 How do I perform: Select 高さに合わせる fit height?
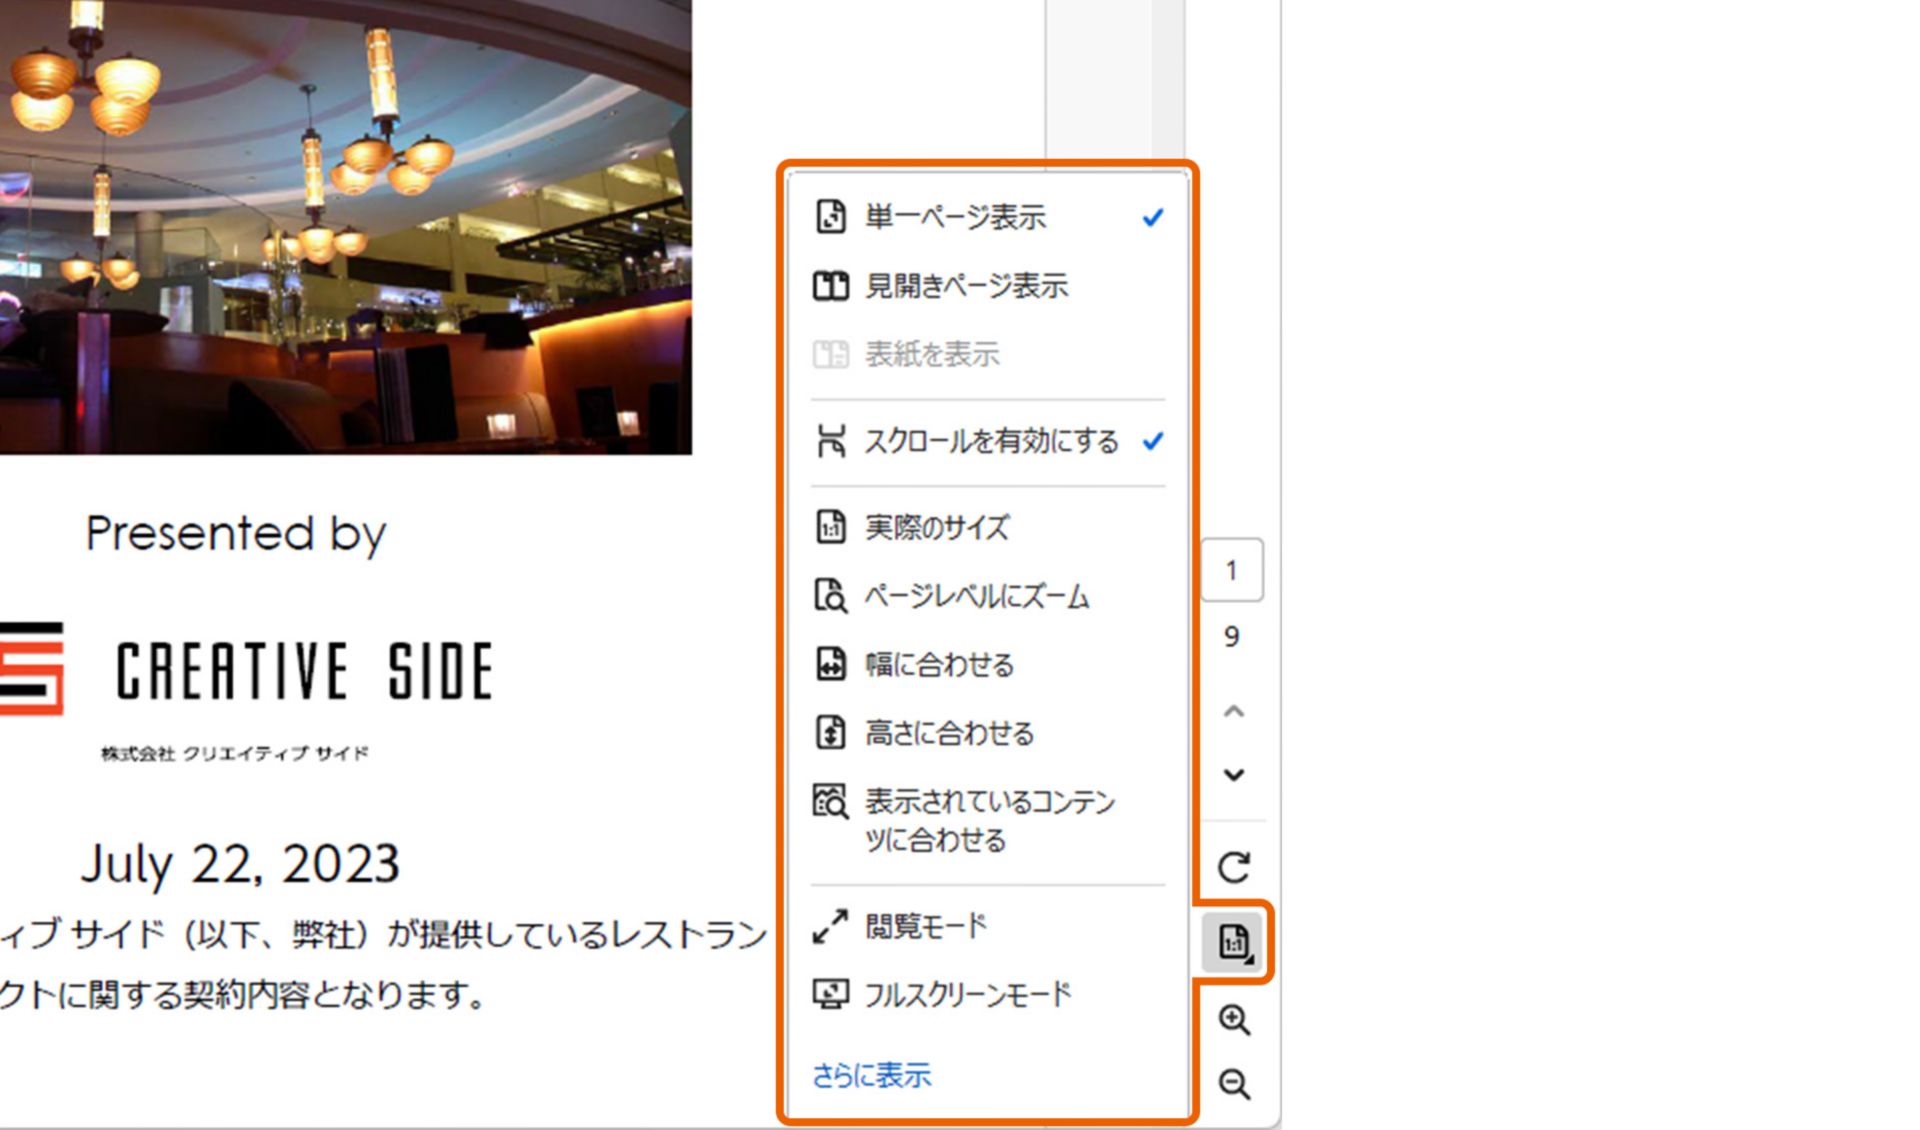pyautogui.click(x=948, y=733)
